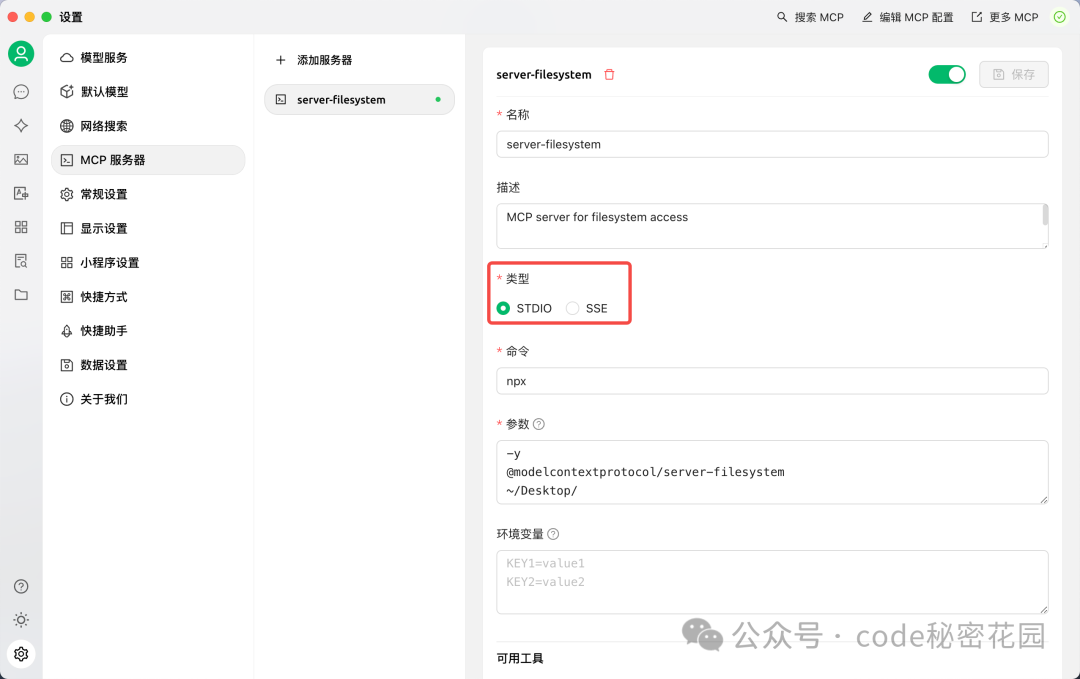1080x679 pixels.
Task: Click the green checkmark status icon
Action: click(1060, 17)
